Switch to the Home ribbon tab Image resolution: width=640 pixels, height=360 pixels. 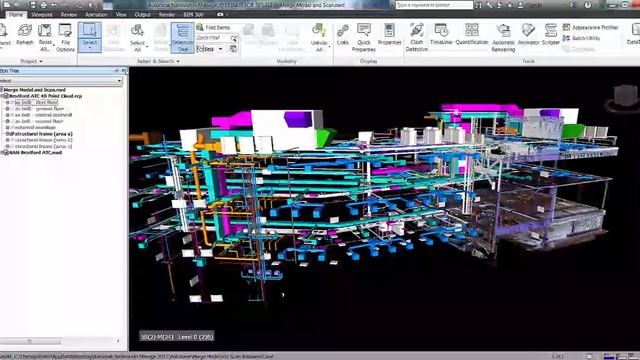coord(16,14)
